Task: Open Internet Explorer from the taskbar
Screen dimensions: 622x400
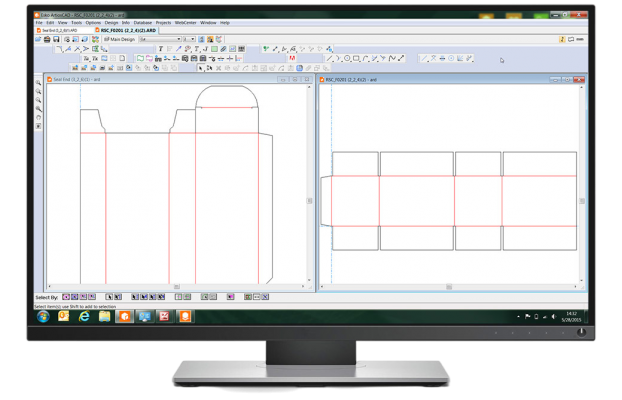Action: 84,316
